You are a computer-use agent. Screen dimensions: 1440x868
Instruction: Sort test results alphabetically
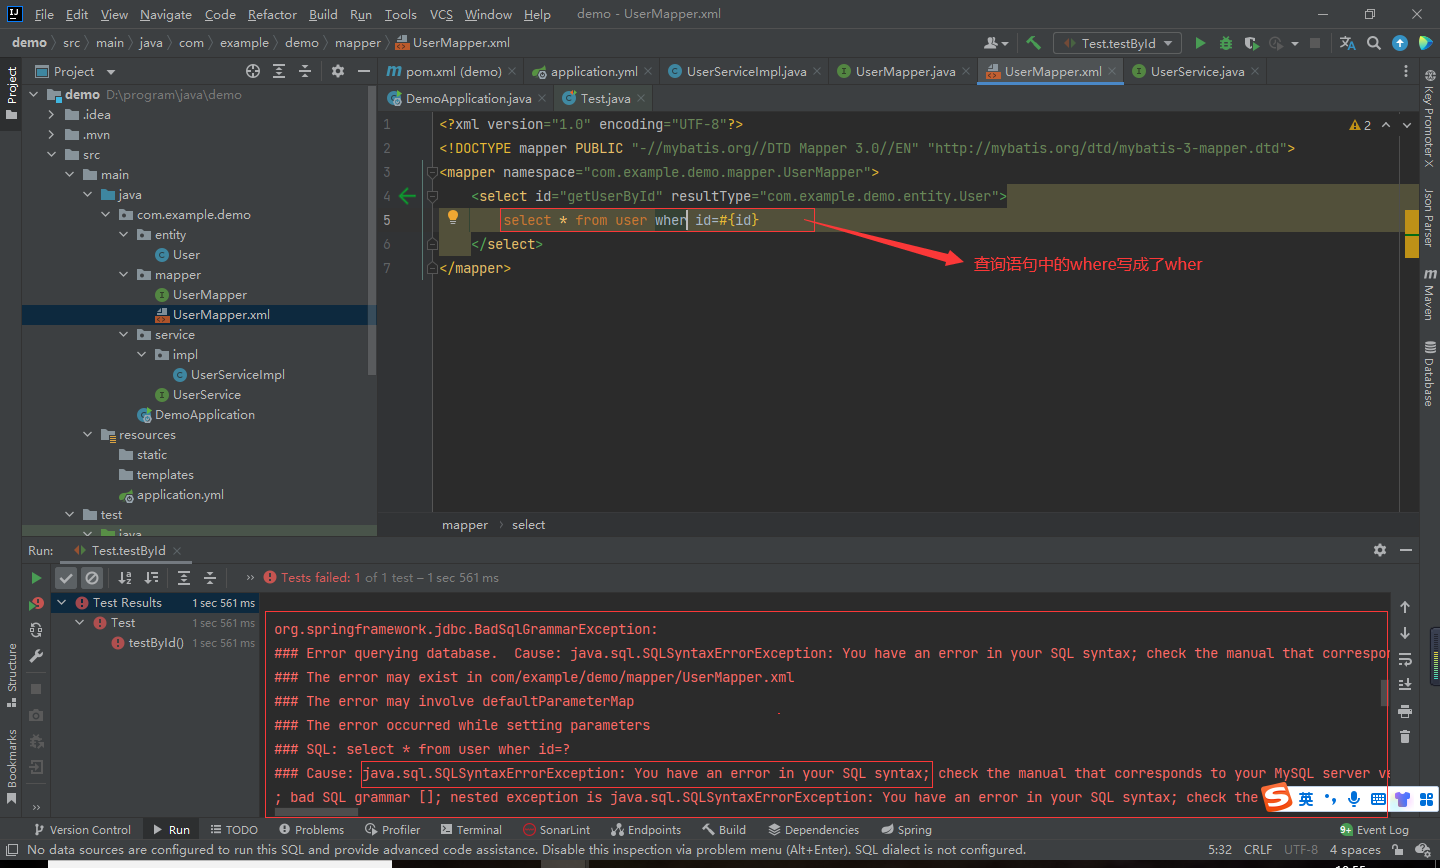tap(125, 578)
